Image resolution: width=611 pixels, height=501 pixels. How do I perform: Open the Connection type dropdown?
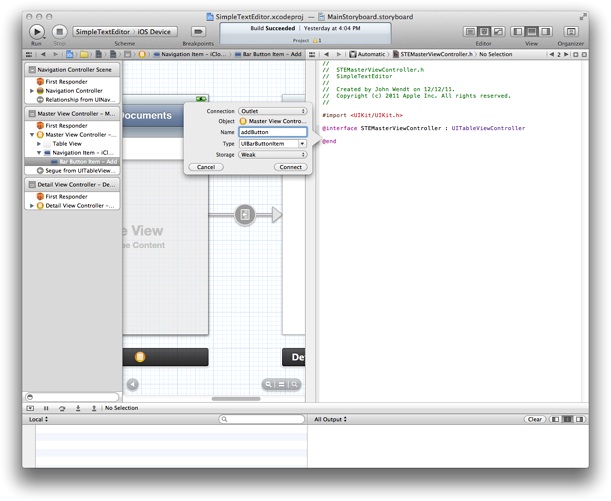pyautogui.click(x=272, y=110)
